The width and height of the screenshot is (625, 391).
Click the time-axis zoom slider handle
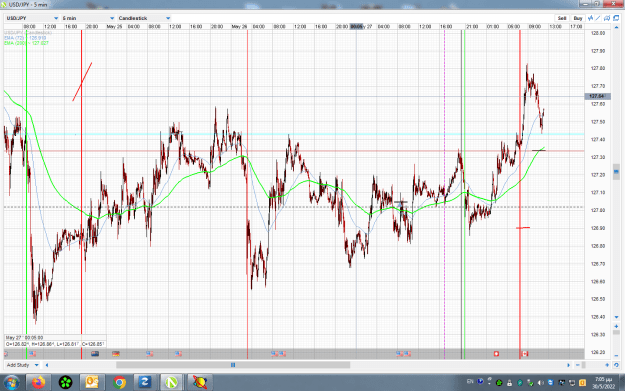click(584, 365)
